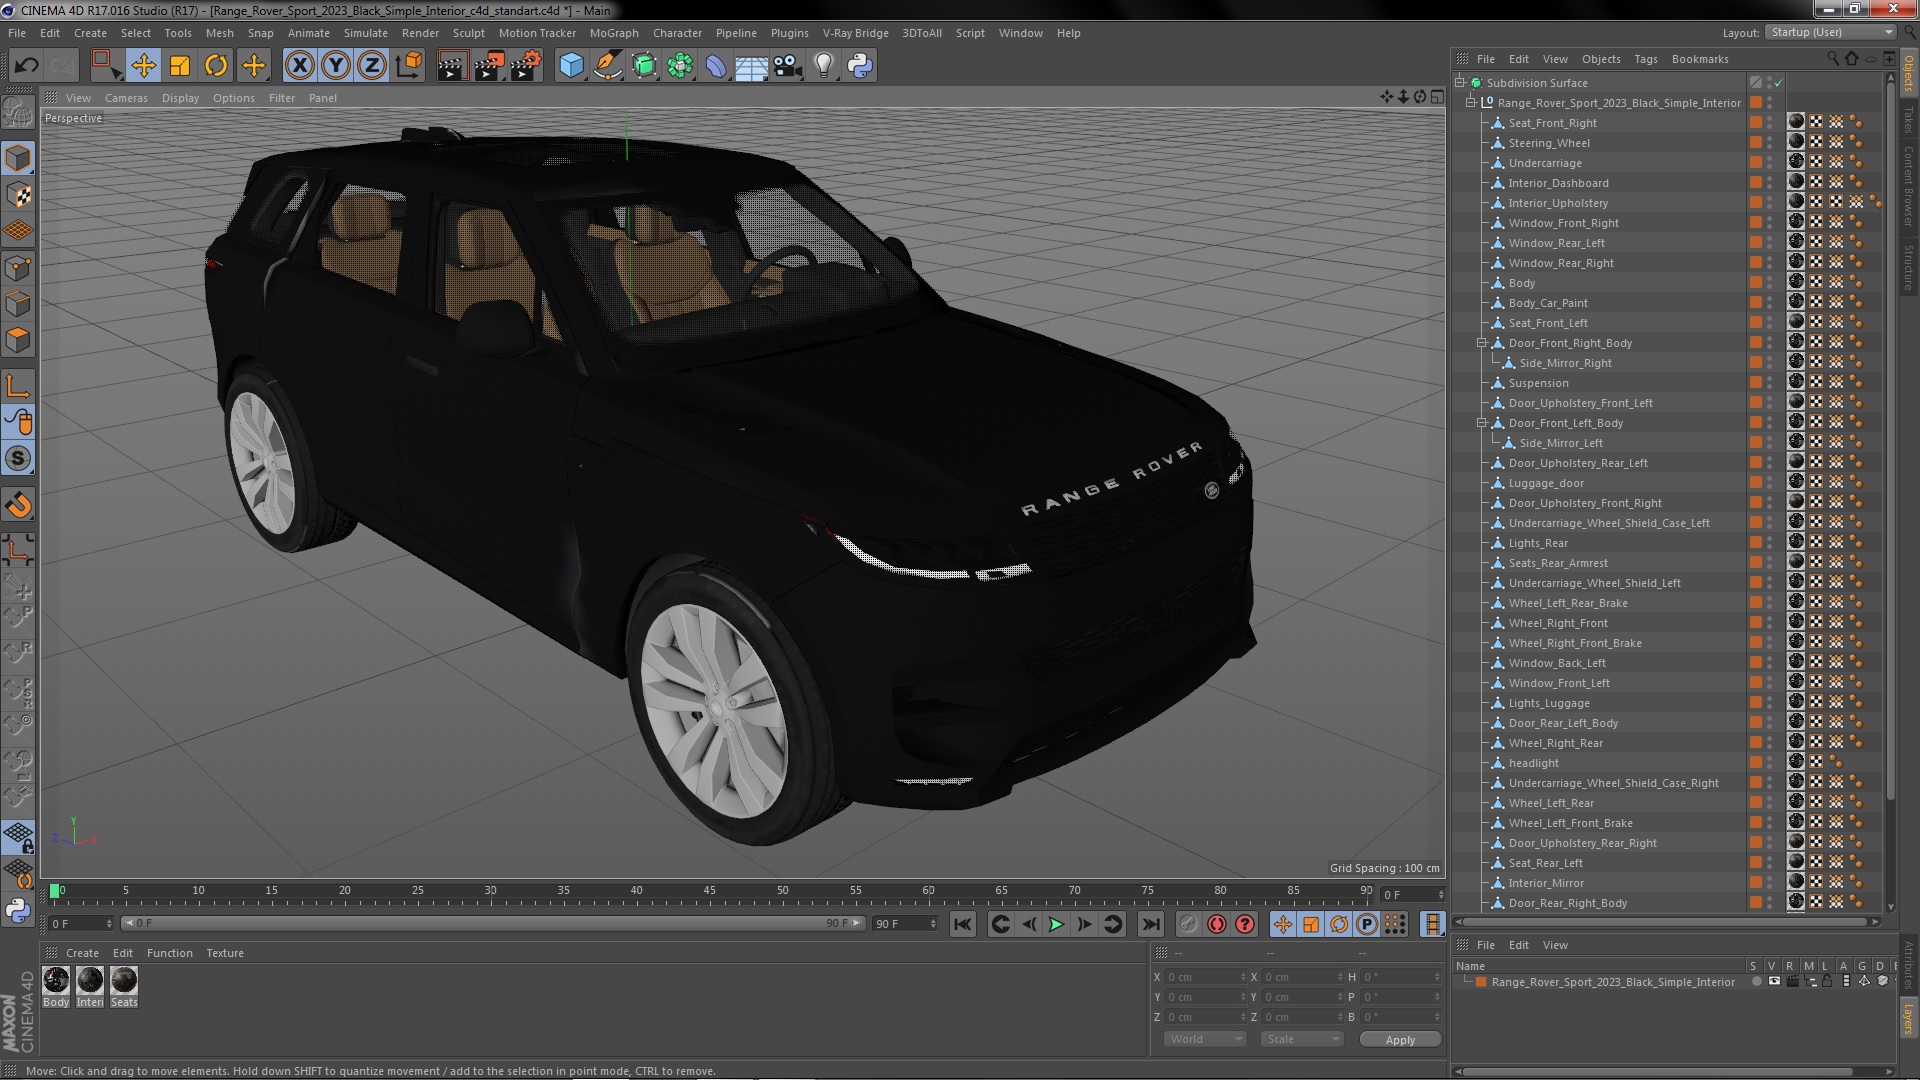Open the Bend deformer icon

[716, 66]
